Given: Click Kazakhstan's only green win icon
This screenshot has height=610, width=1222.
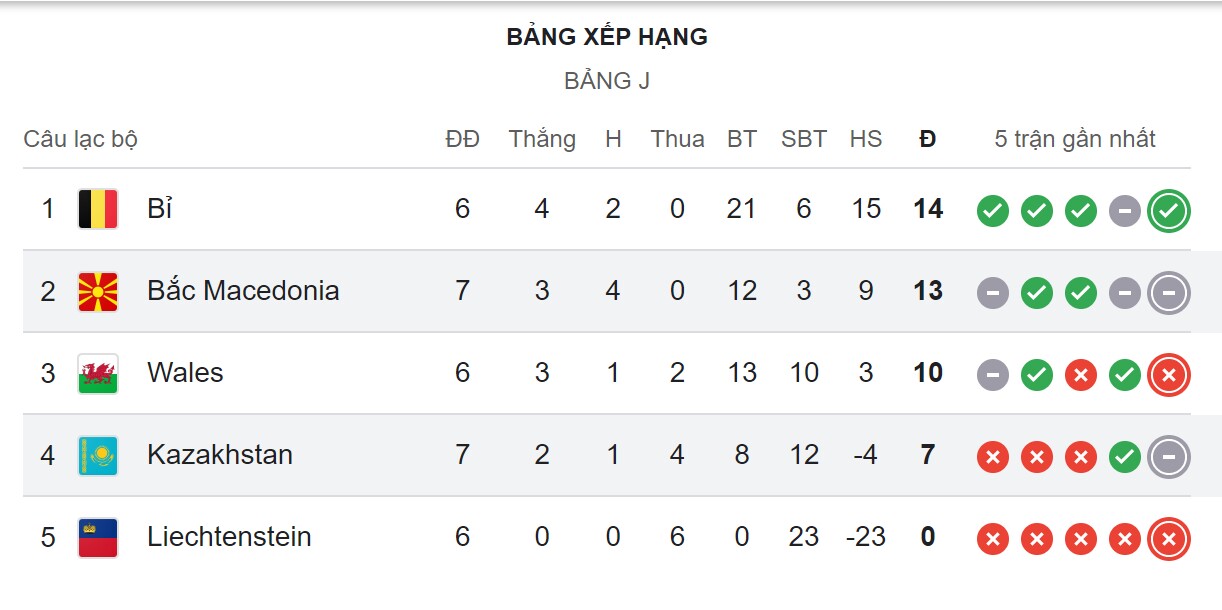Looking at the screenshot, I should [x=1124, y=456].
